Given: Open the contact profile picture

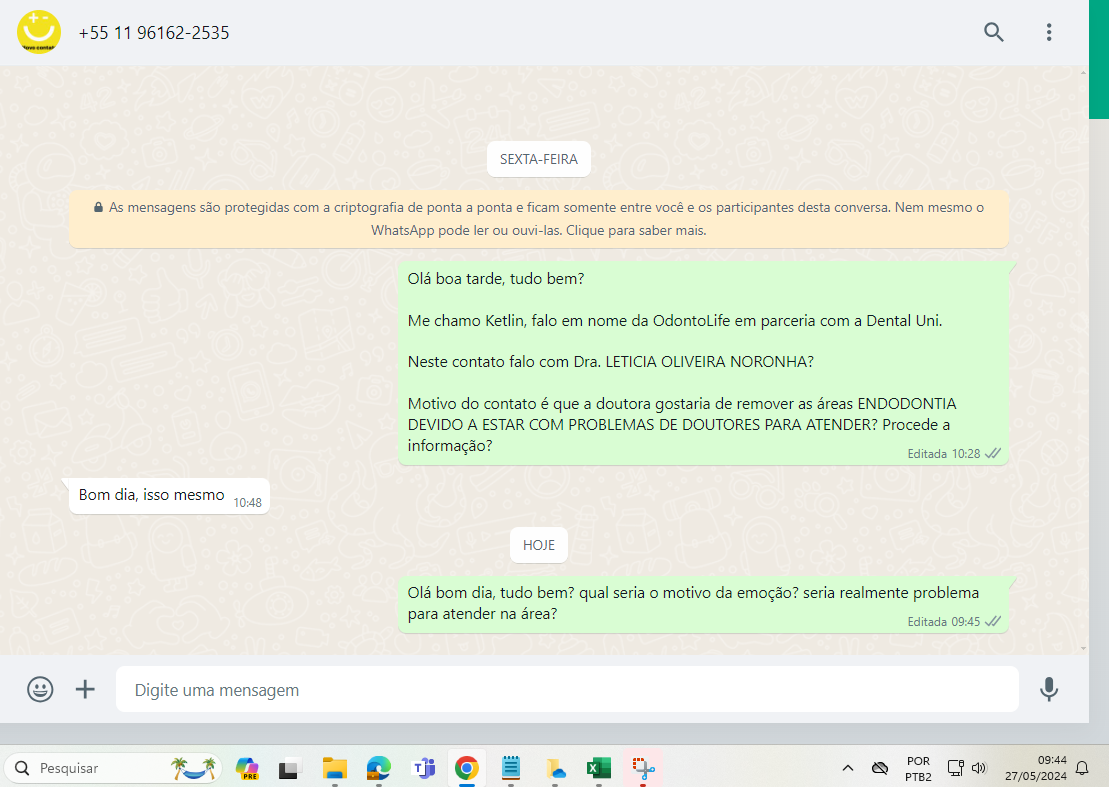Looking at the screenshot, I should pos(39,32).
